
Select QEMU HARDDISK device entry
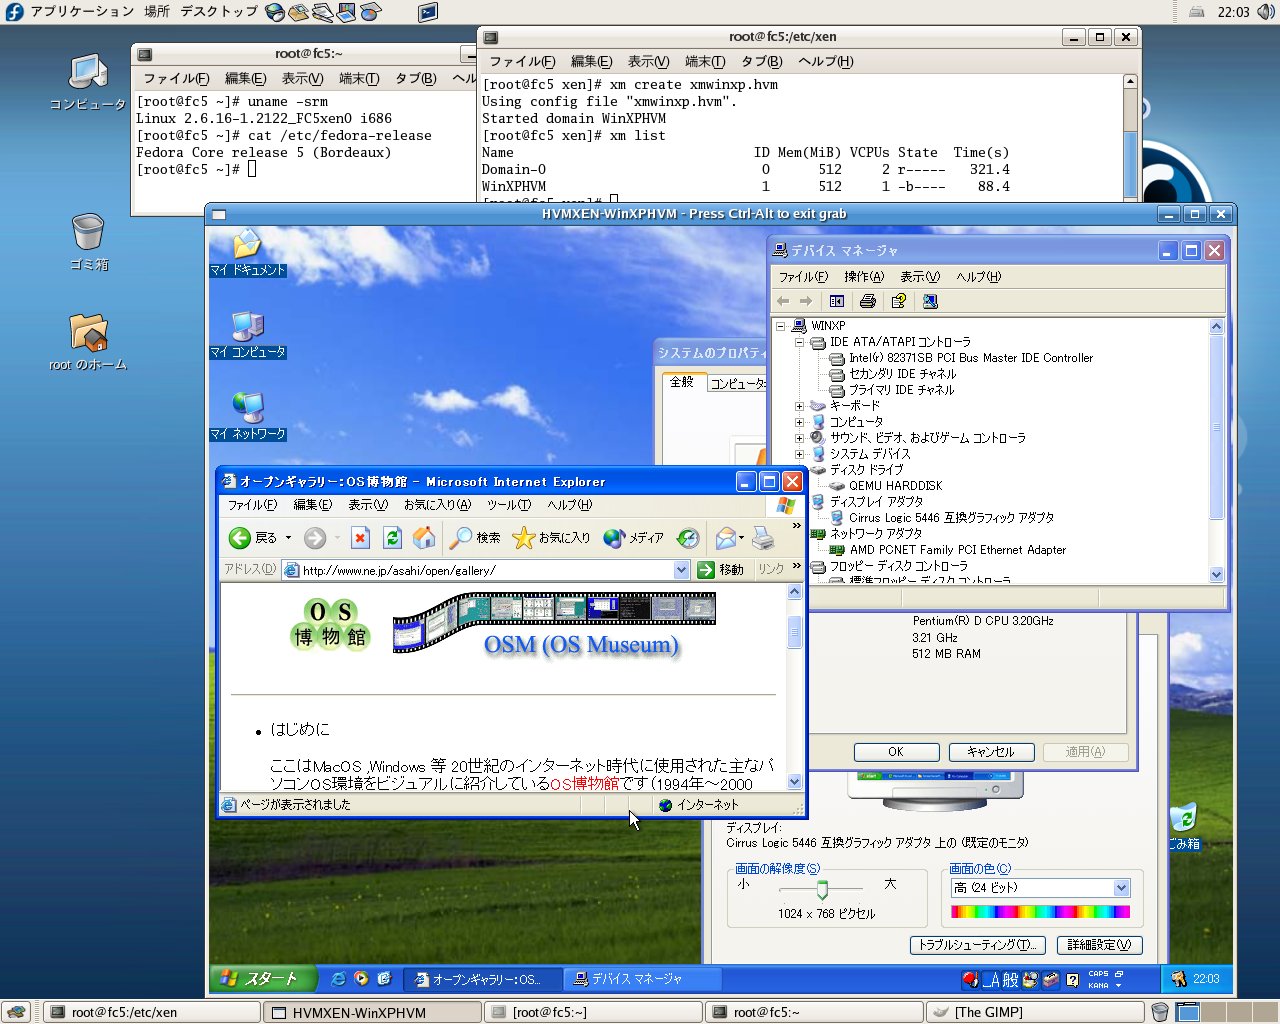click(895, 486)
